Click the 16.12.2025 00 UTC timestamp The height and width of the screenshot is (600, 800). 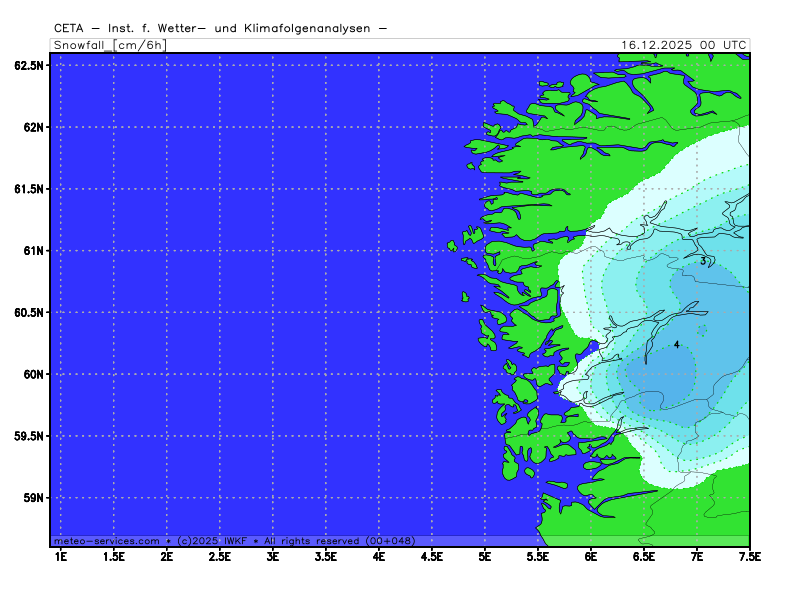683,45
